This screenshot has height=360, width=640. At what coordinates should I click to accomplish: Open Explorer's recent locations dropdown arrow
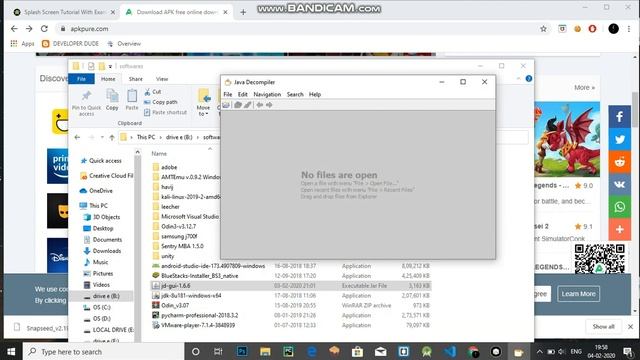(102, 138)
